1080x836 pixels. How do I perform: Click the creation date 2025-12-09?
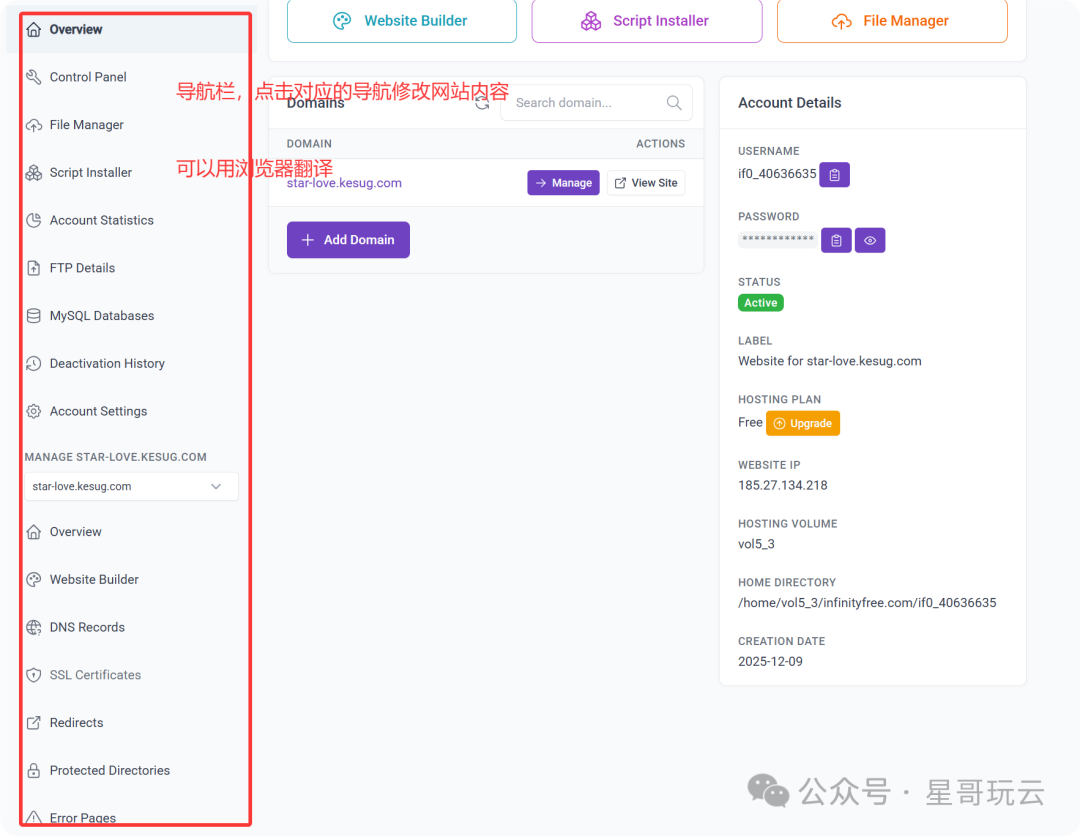click(x=770, y=662)
